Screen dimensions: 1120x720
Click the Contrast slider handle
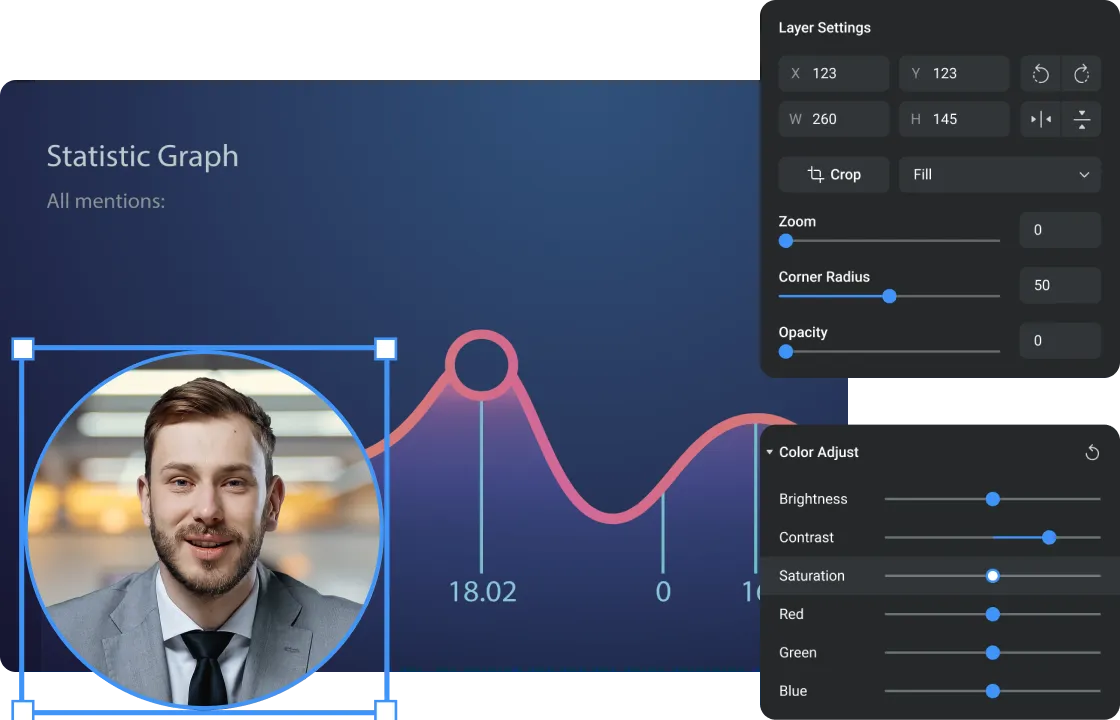[1049, 538]
